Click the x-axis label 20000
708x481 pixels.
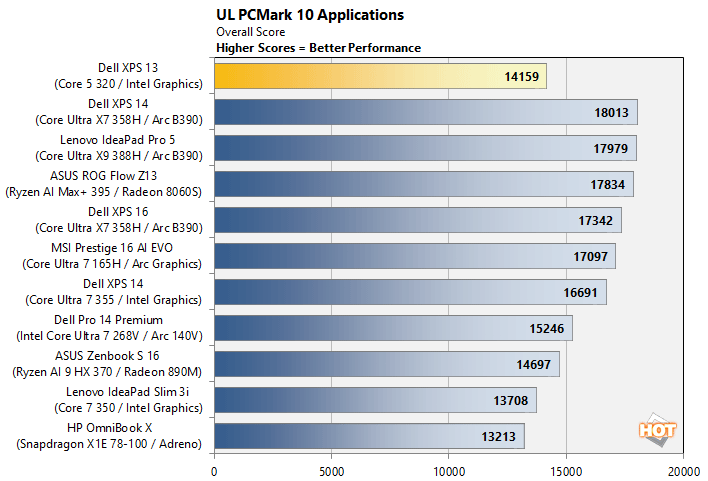click(684, 472)
